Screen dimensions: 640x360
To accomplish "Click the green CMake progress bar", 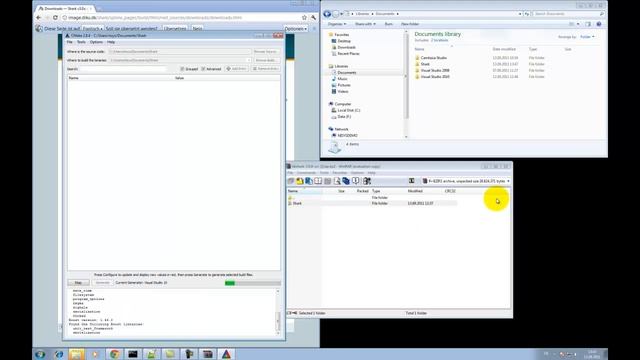I will 253,282.
